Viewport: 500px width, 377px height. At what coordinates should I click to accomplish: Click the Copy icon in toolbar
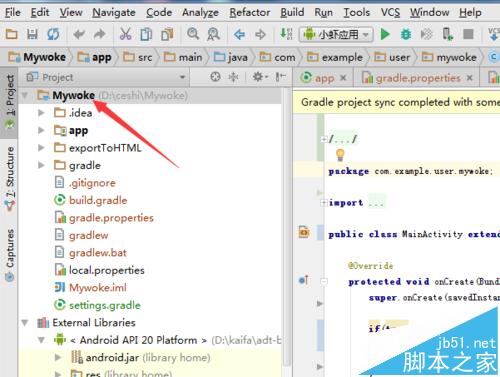146,34
